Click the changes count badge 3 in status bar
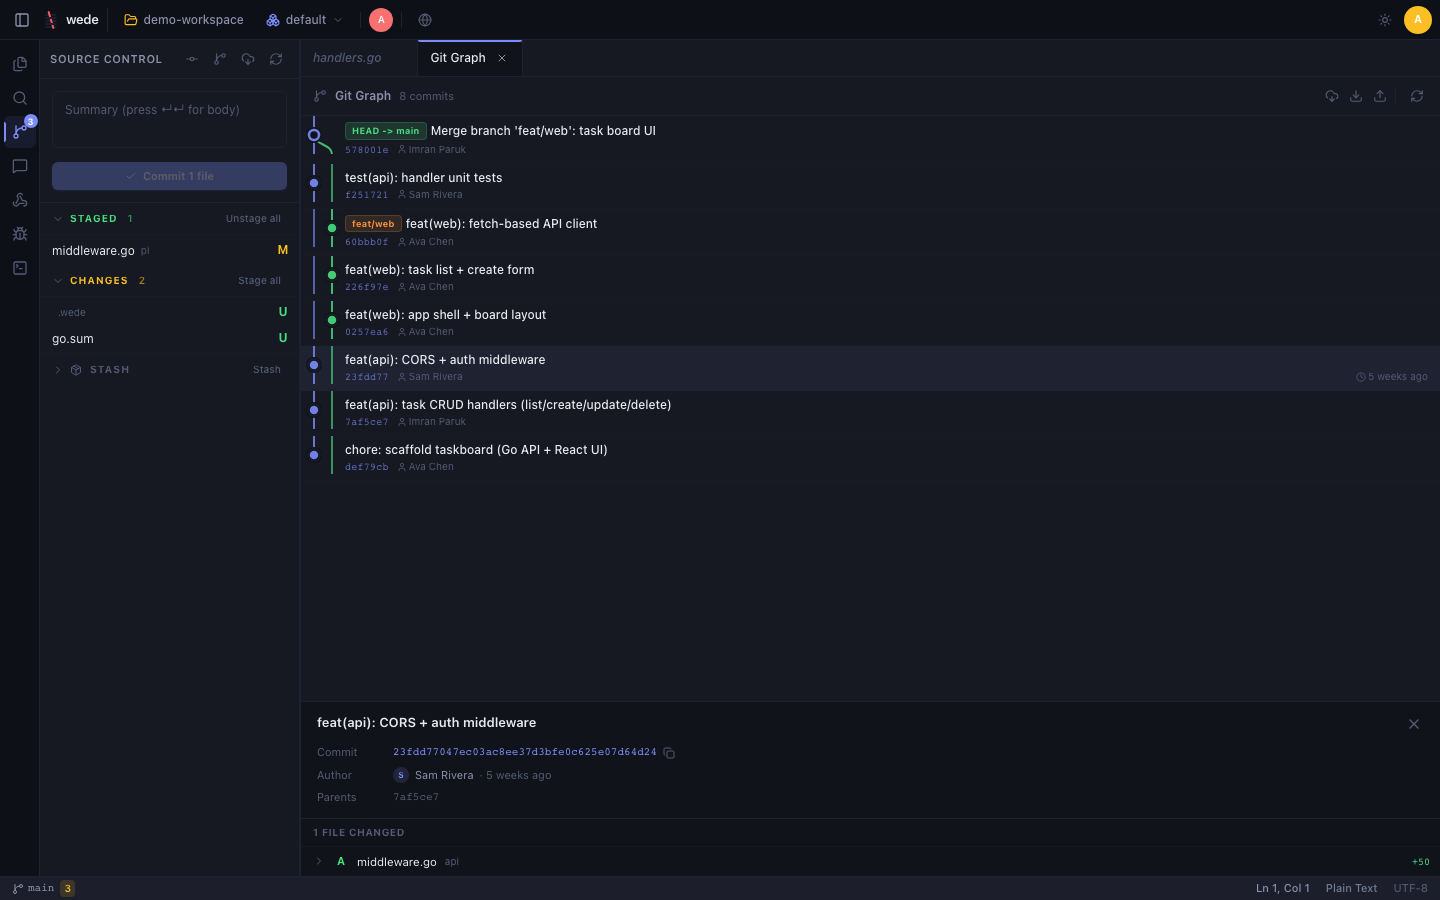Image resolution: width=1440 pixels, height=900 pixels. click(68, 888)
